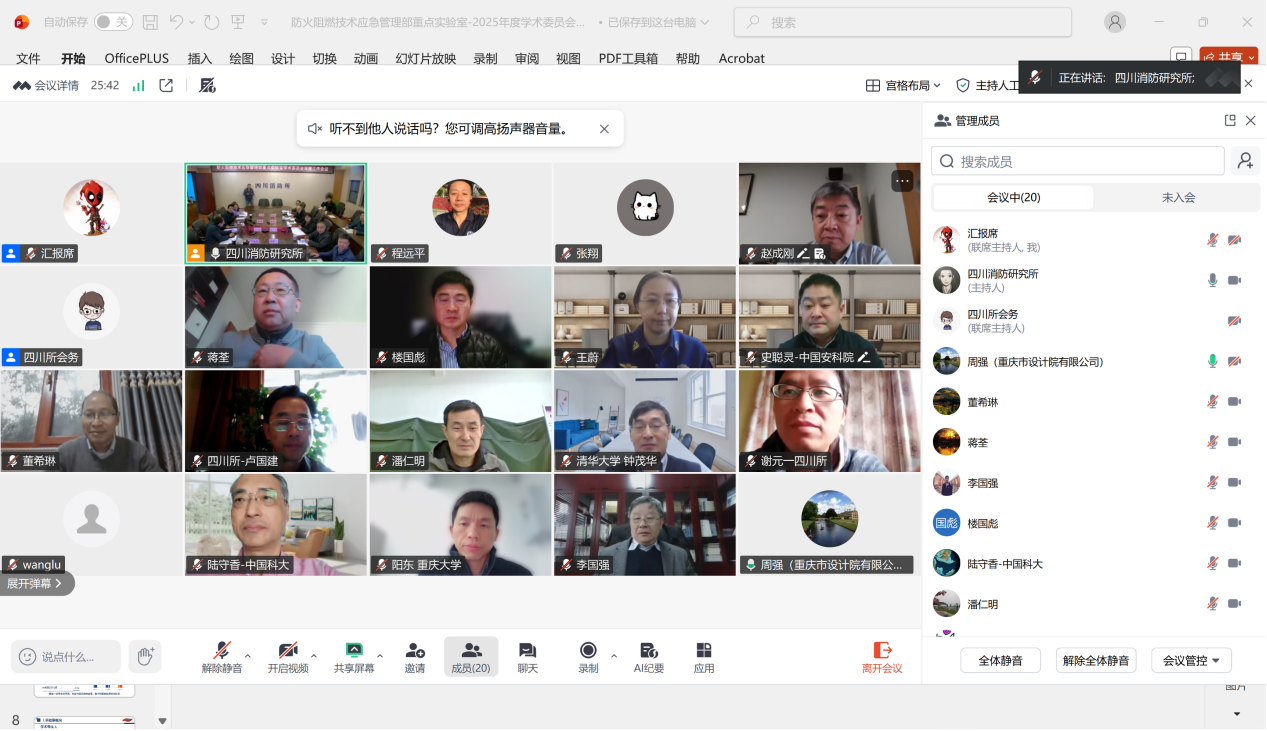Open the 邀请 invite panel

415,657
